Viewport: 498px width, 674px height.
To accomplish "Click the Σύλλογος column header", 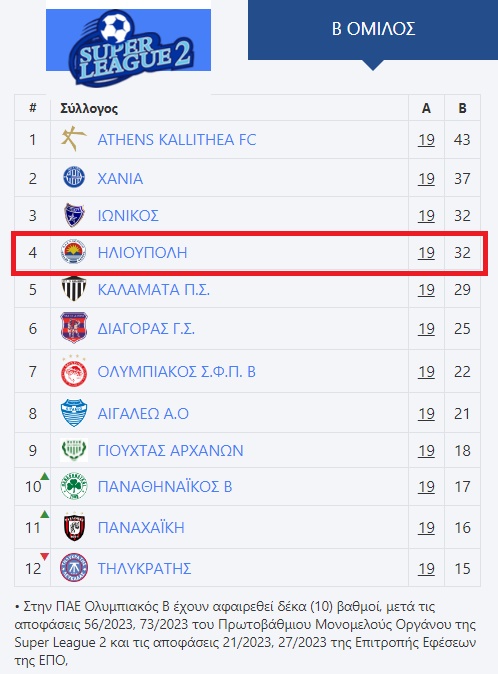I will 89,108.
